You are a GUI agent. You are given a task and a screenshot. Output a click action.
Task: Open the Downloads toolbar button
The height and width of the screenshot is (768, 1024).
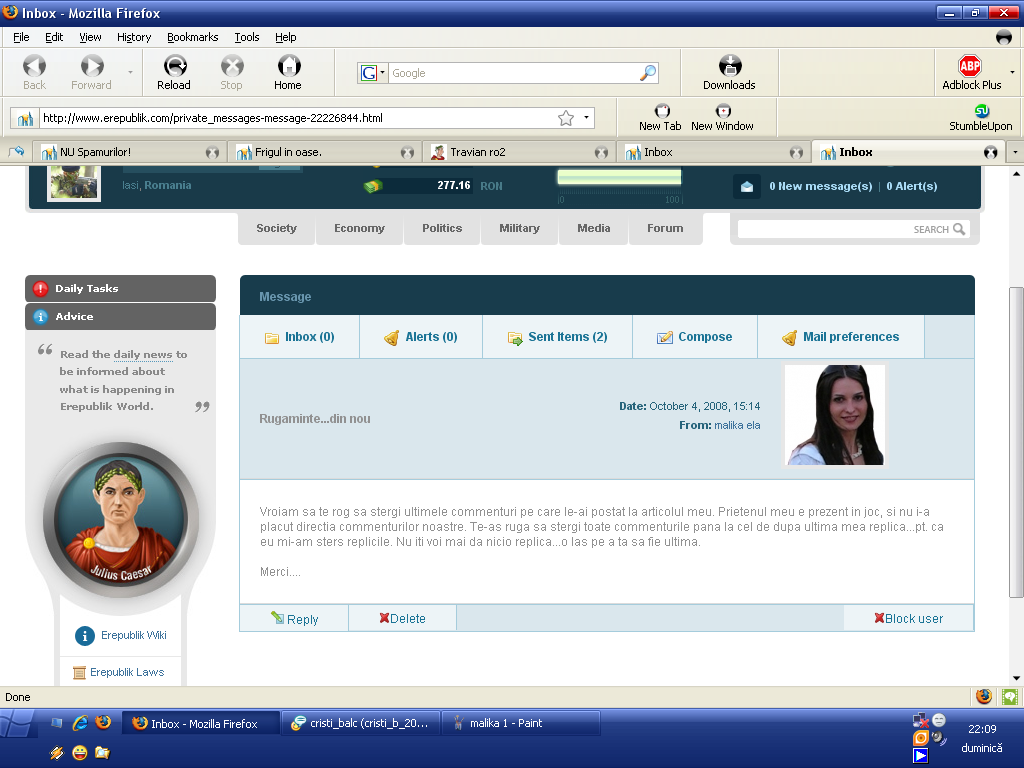pyautogui.click(x=729, y=67)
